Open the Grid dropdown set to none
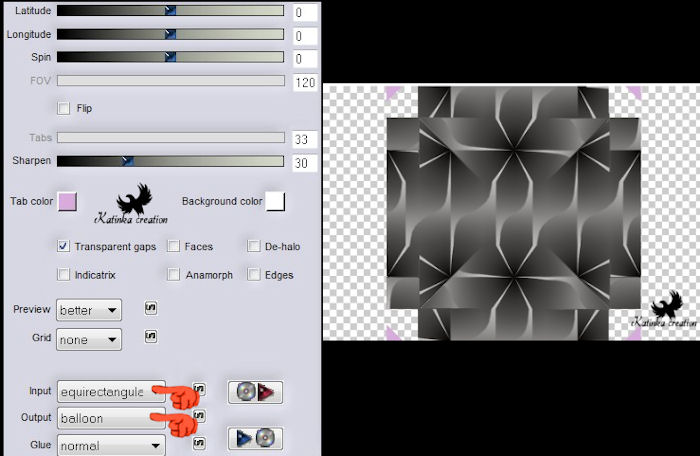700x456 pixels. point(89,340)
